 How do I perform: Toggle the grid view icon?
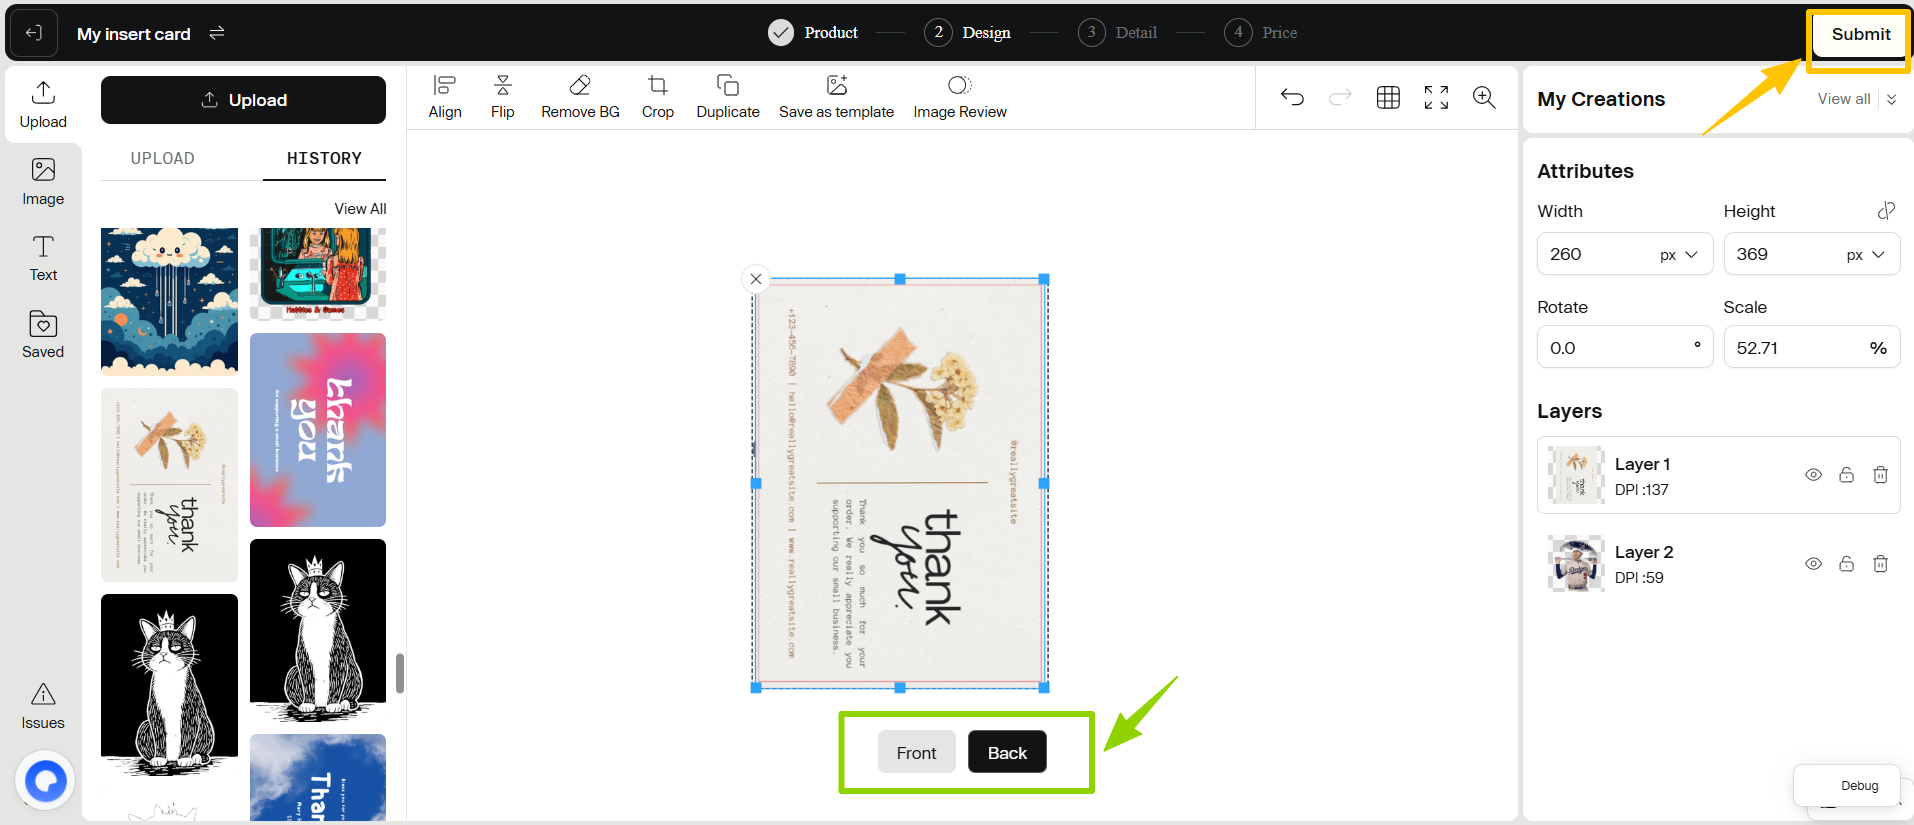(x=1388, y=97)
